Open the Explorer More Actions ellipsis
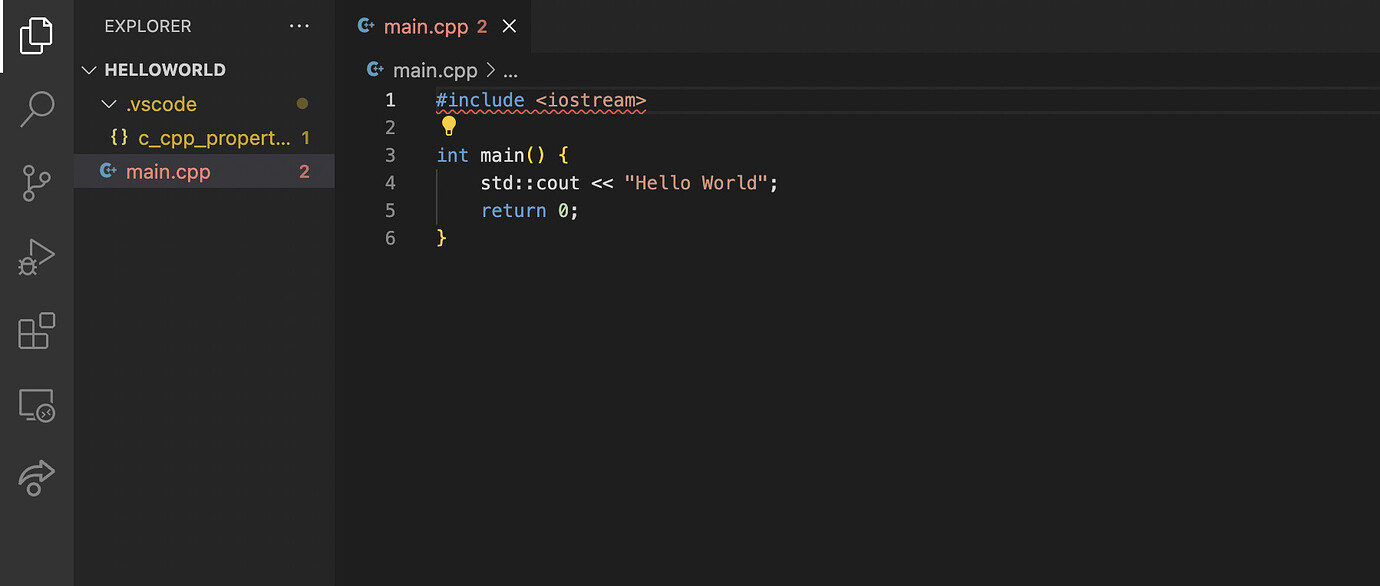Screen dimensions: 1380x586 point(299,26)
